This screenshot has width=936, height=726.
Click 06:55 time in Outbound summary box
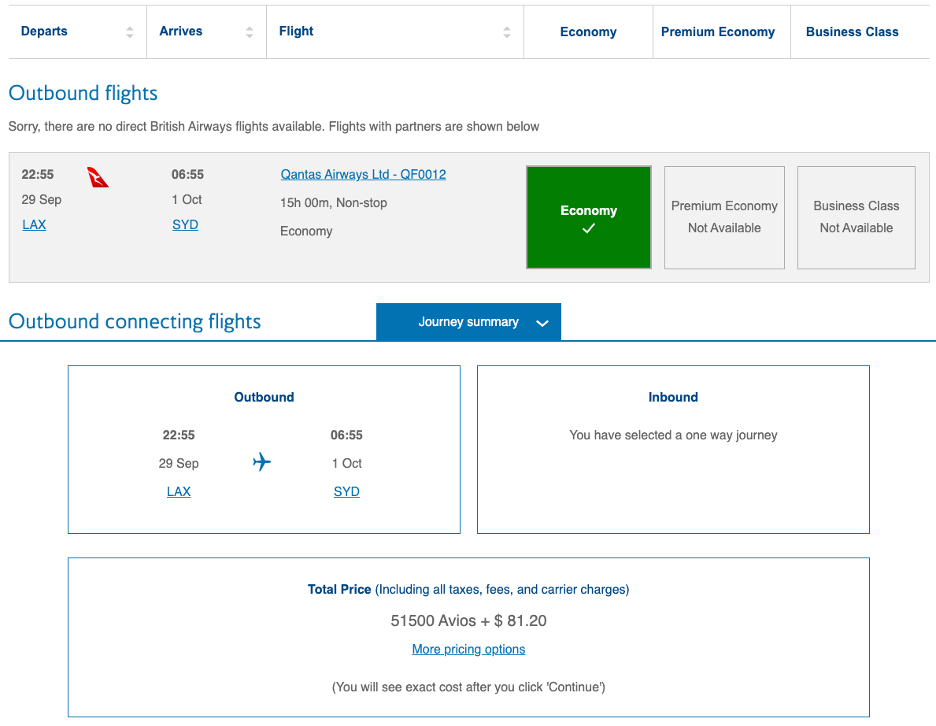[346, 435]
